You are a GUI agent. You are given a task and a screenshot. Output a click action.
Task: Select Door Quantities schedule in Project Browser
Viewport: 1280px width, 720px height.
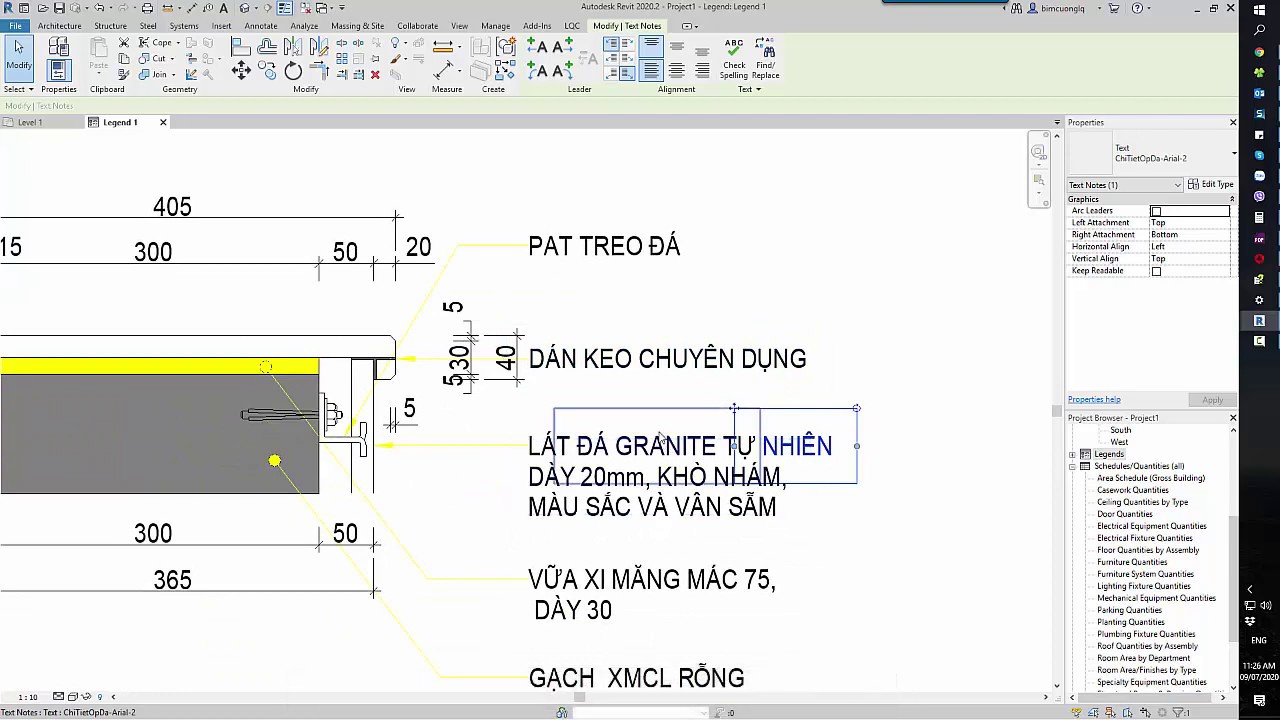[1124, 514]
